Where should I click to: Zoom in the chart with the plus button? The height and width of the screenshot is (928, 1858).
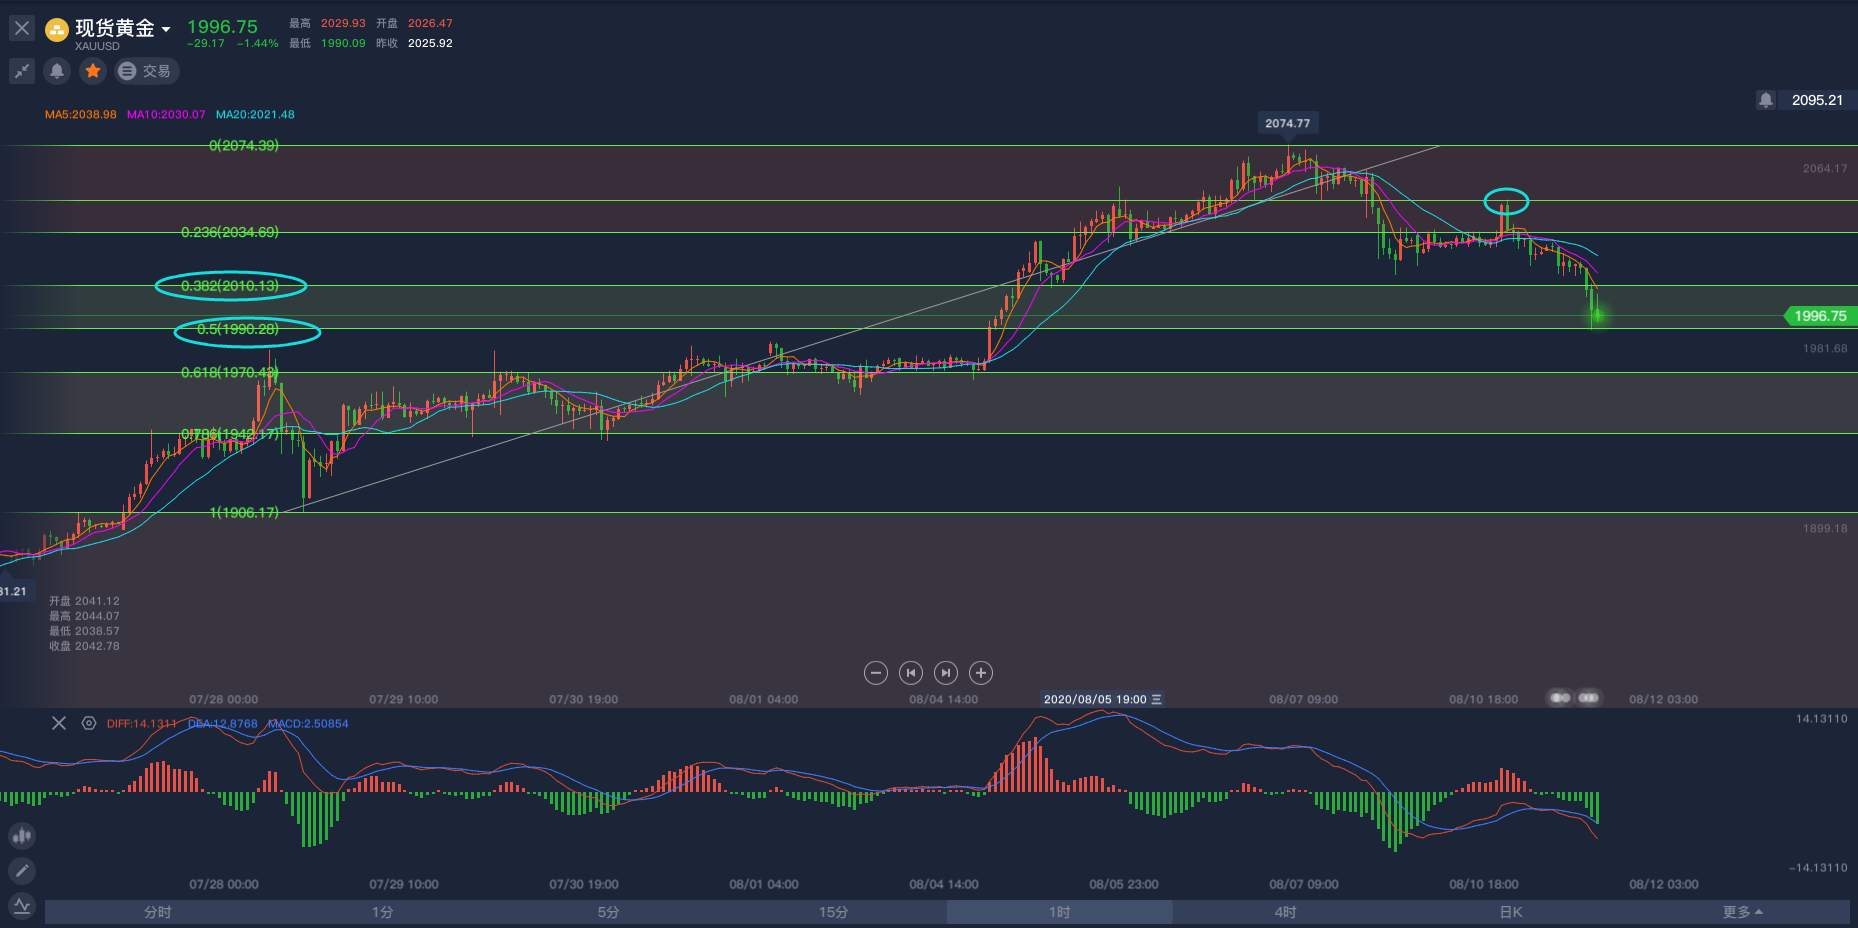coord(981,673)
